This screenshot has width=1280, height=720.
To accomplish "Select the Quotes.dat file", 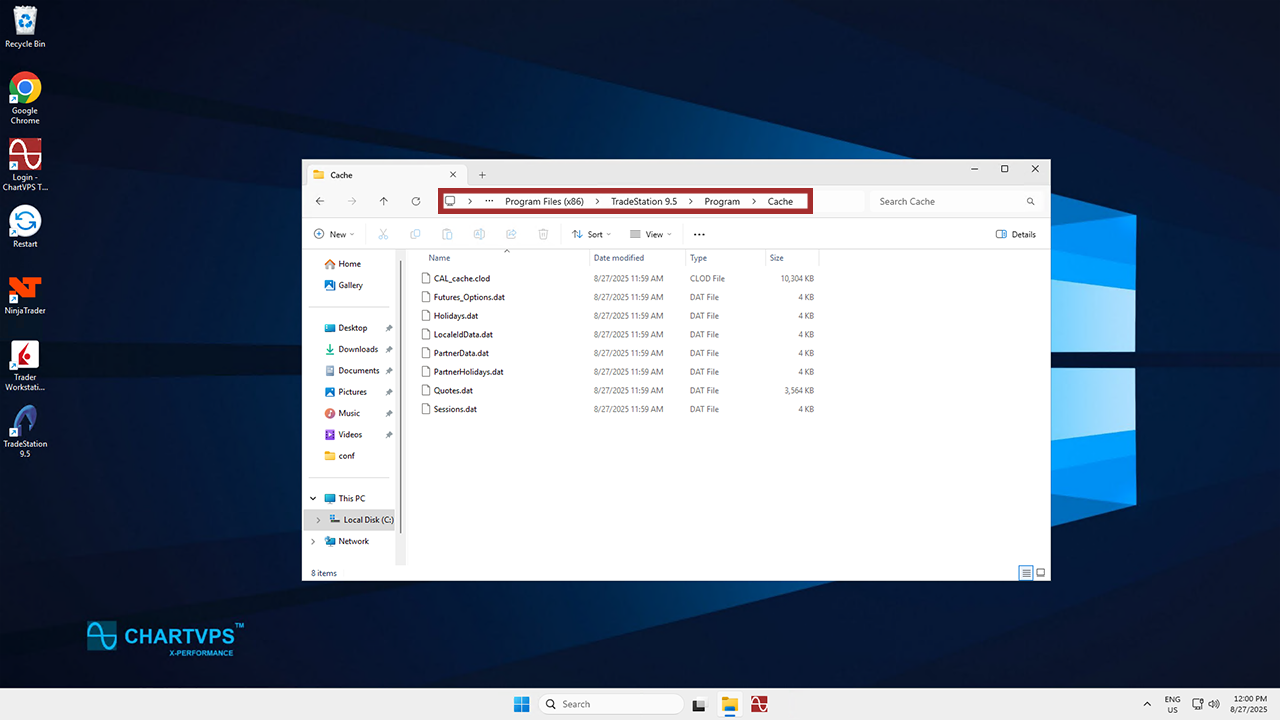I will tap(453, 390).
